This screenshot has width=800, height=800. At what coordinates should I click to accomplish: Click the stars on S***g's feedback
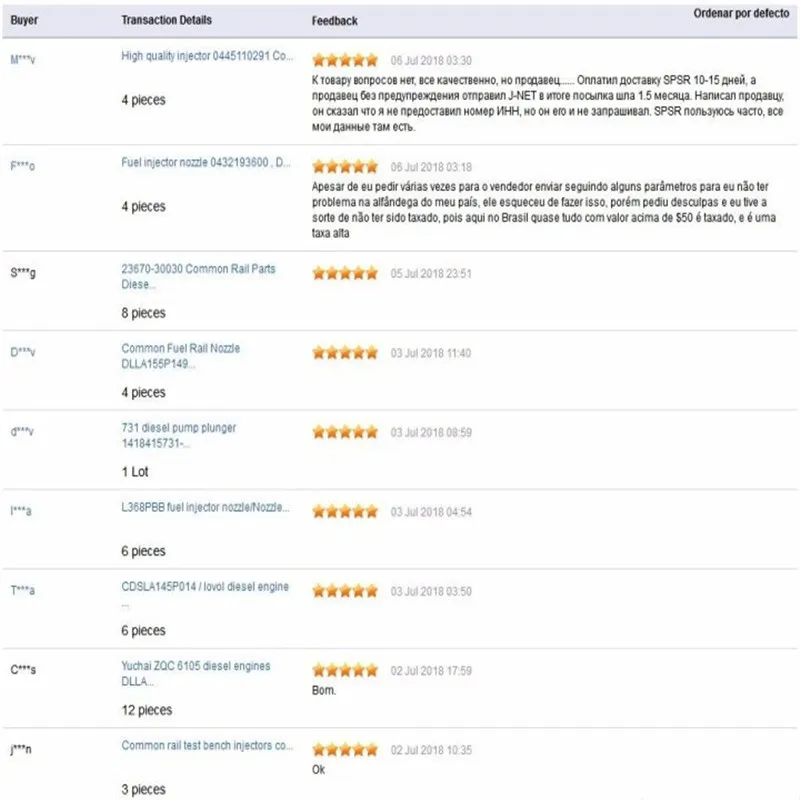click(x=345, y=272)
